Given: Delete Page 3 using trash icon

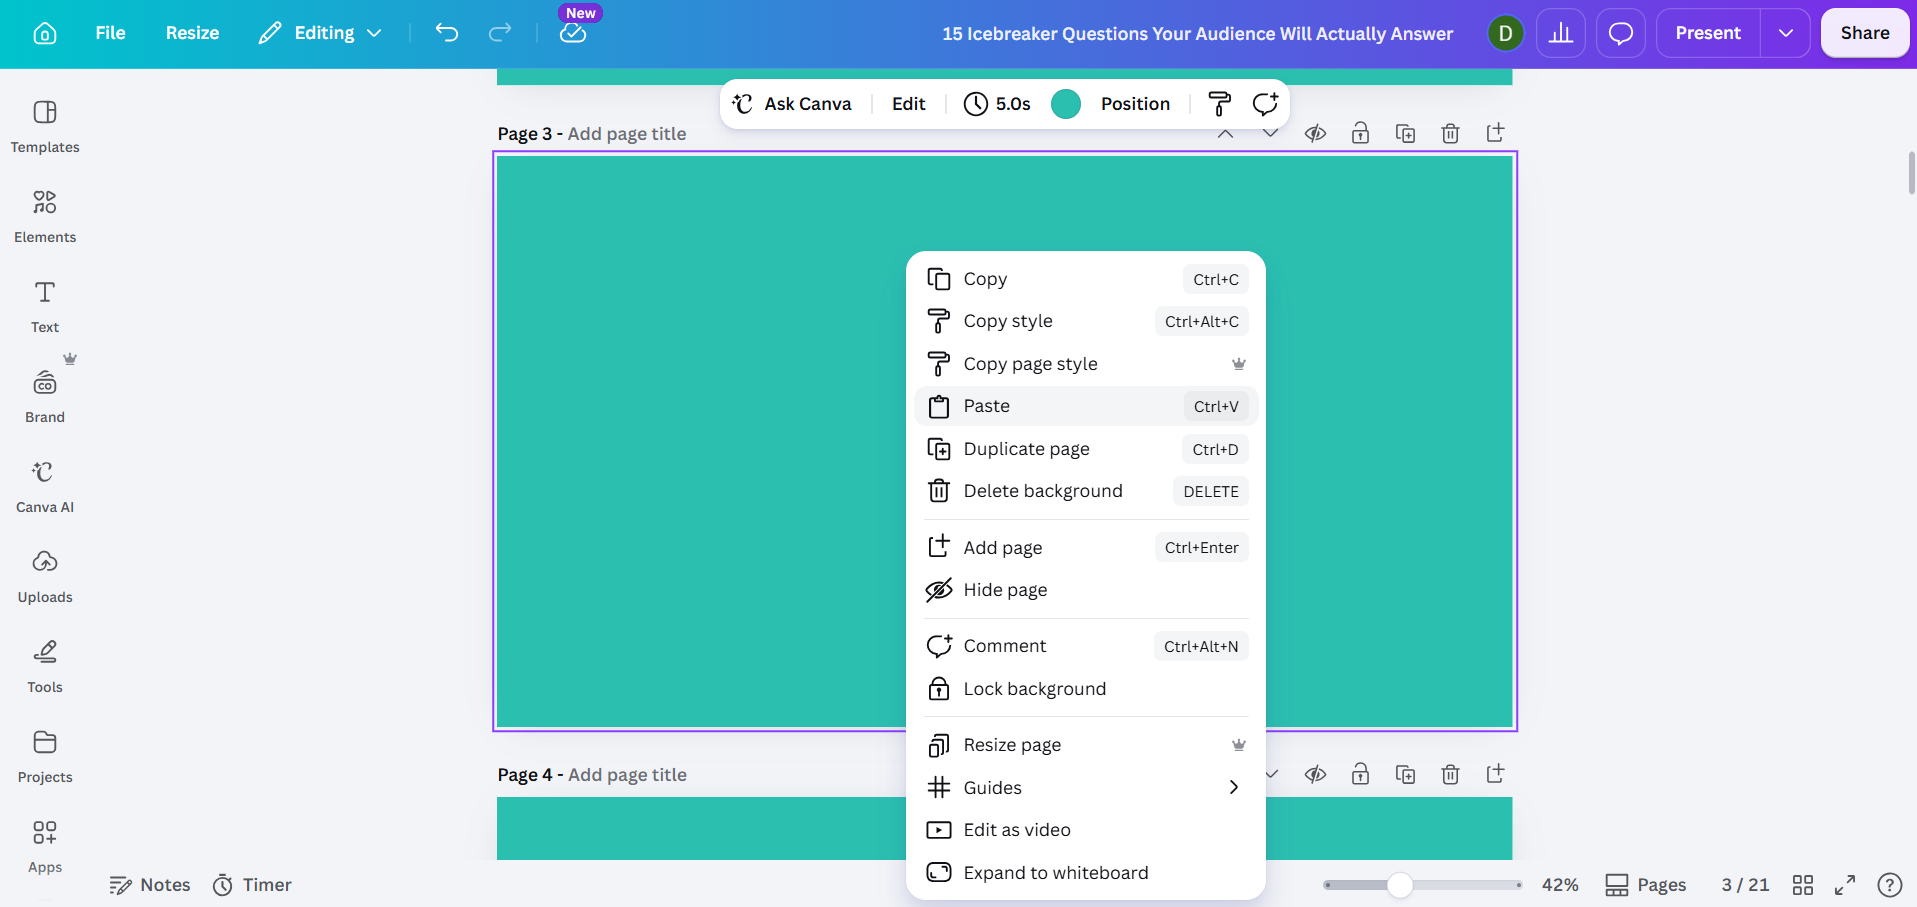Looking at the screenshot, I should pyautogui.click(x=1450, y=133).
